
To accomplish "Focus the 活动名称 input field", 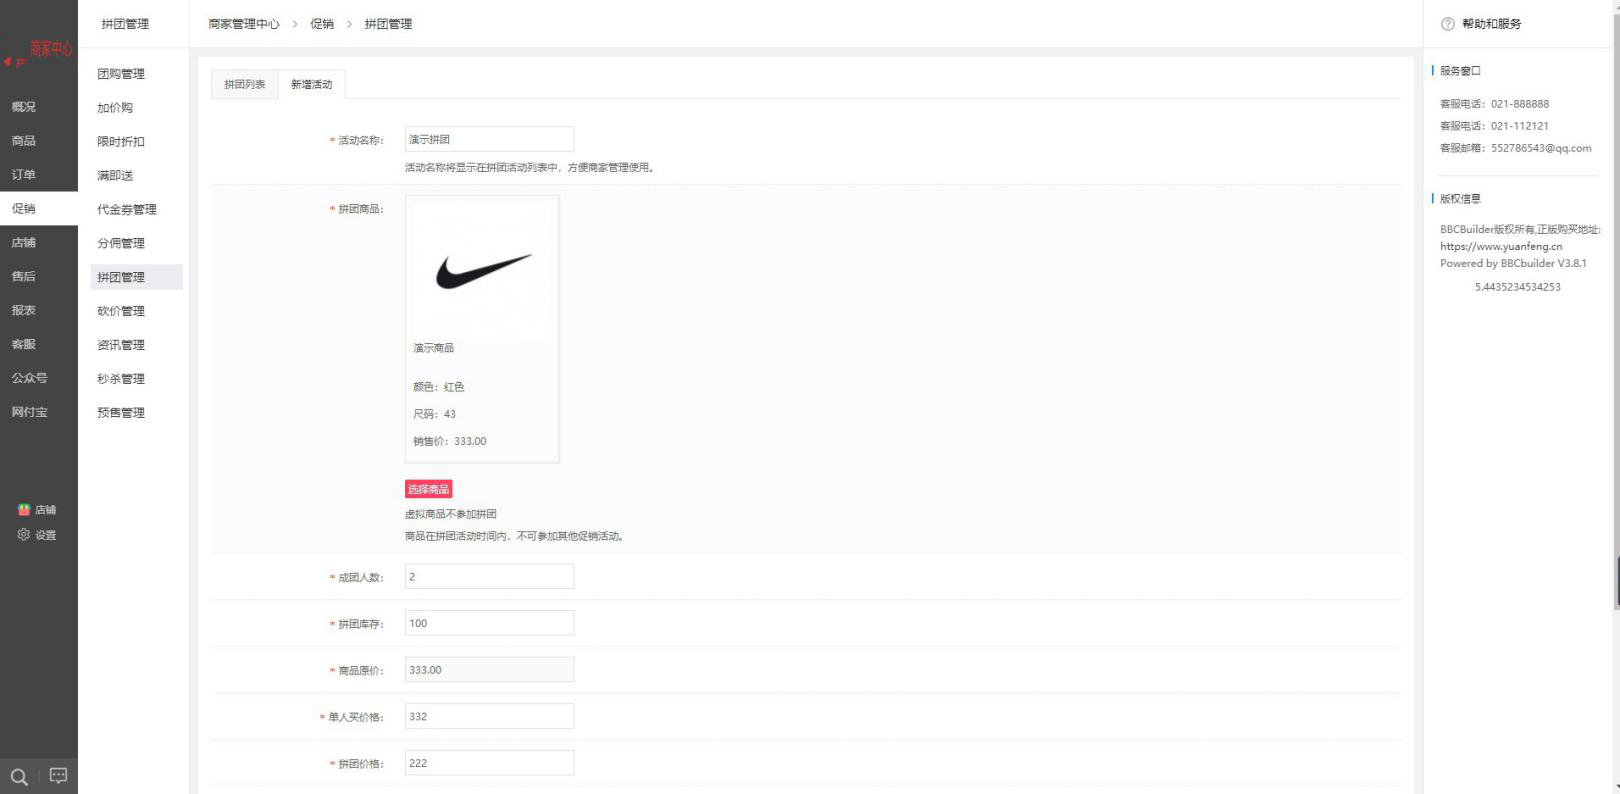I will pyautogui.click(x=489, y=139).
